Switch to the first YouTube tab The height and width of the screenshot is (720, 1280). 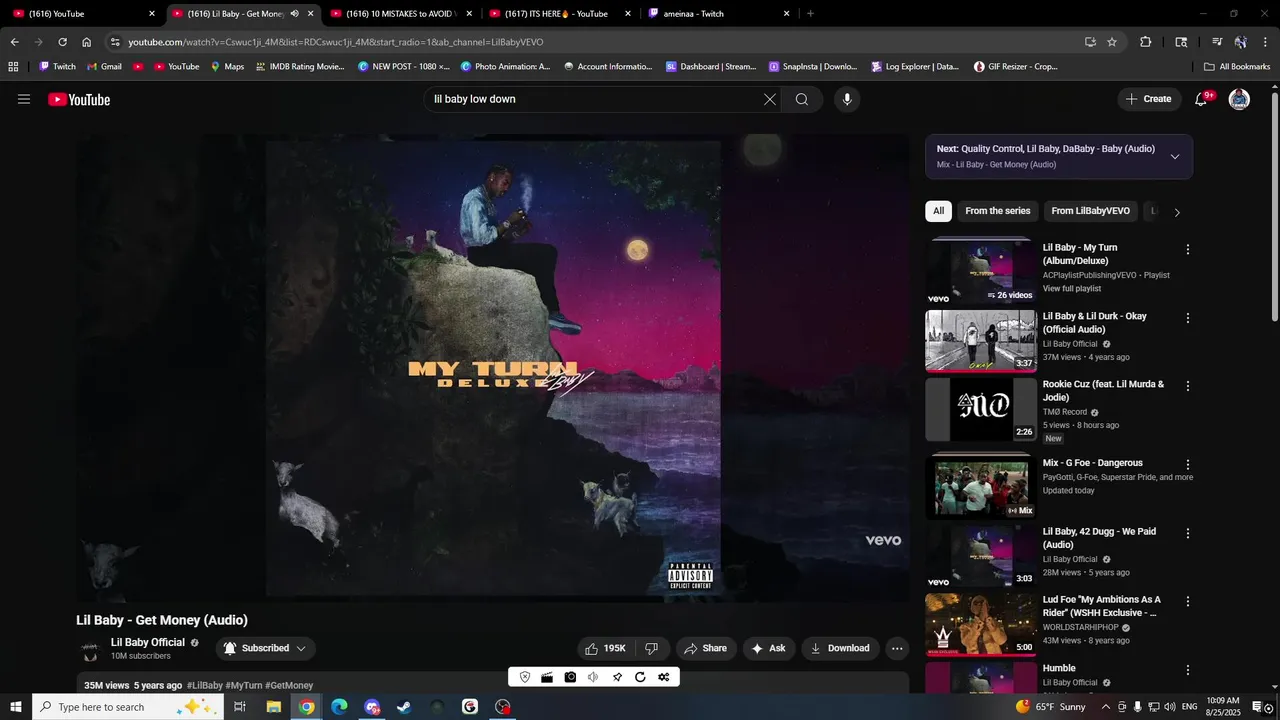coord(84,14)
